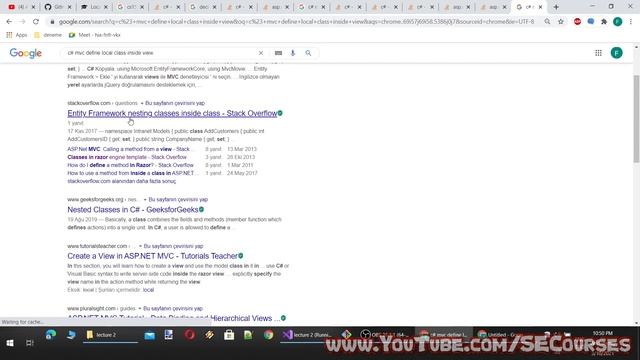Start voice search with the microphone

(x=293, y=53)
